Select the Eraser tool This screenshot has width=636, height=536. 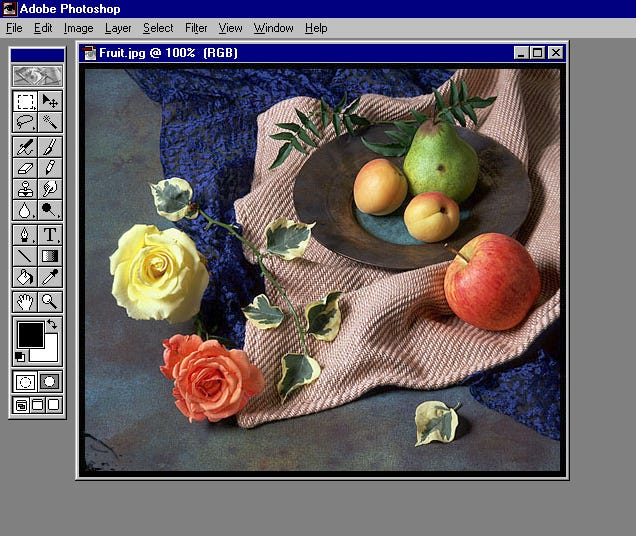[x=25, y=168]
